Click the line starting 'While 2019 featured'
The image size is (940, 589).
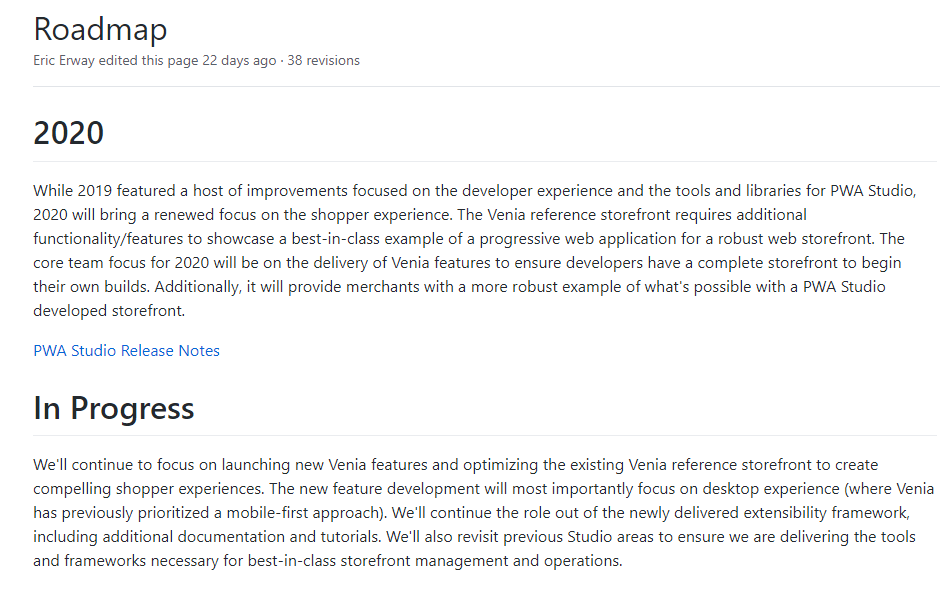point(474,191)
